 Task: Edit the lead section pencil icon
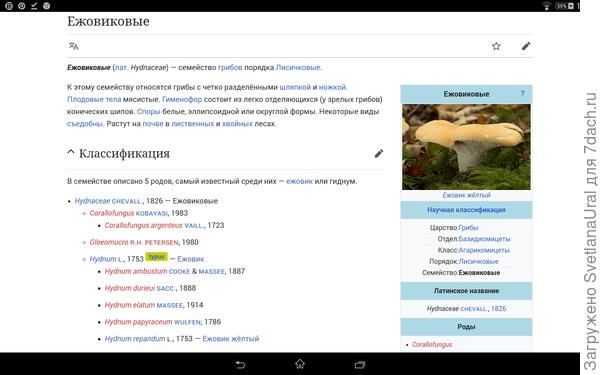[x=526, y=46]
